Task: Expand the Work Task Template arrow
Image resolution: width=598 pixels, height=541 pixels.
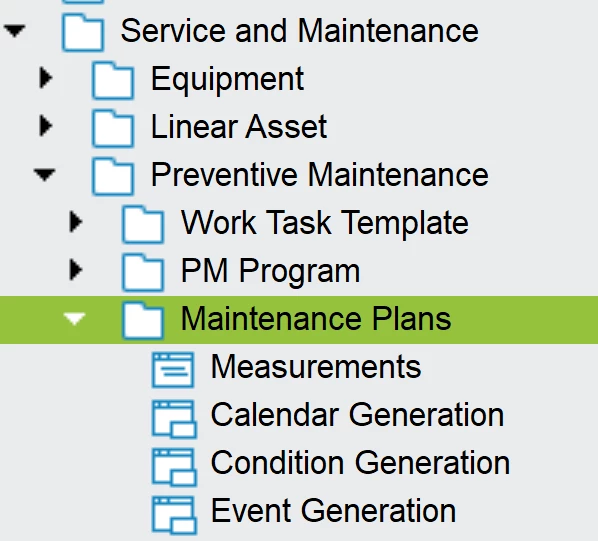Action: point(76,222)
